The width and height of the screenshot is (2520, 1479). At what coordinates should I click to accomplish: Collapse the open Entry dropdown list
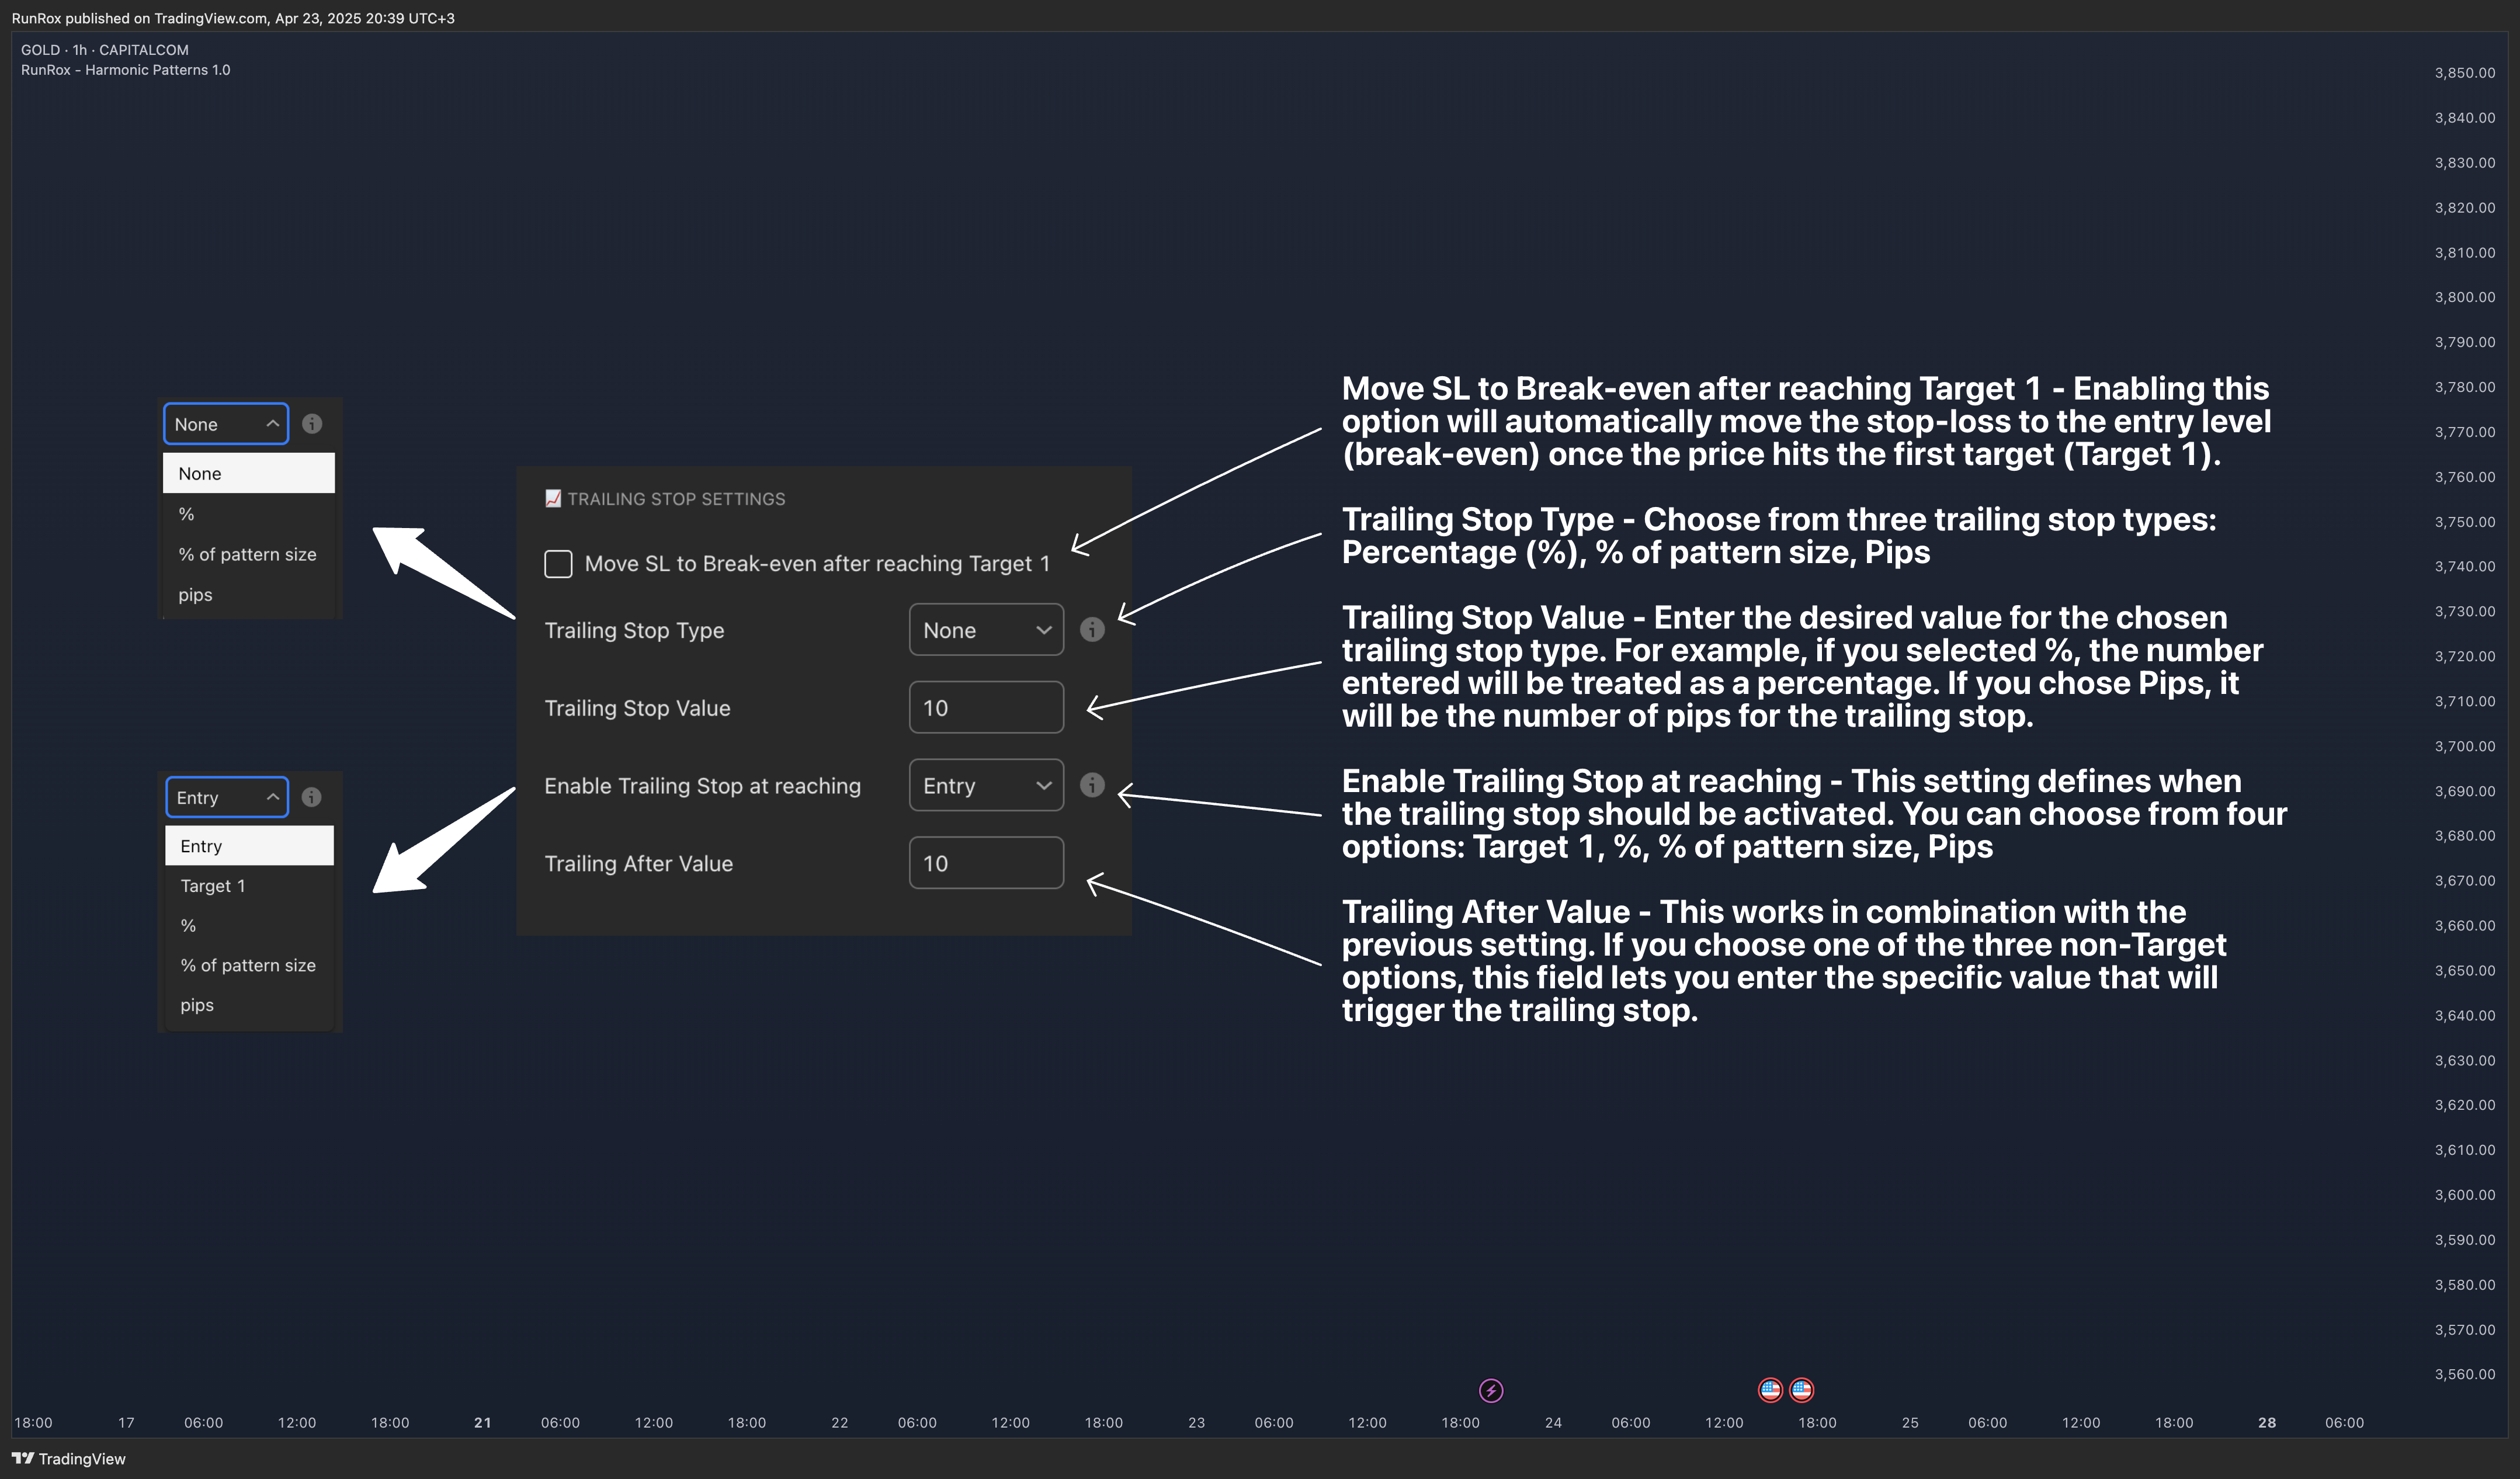coord(226,797)
